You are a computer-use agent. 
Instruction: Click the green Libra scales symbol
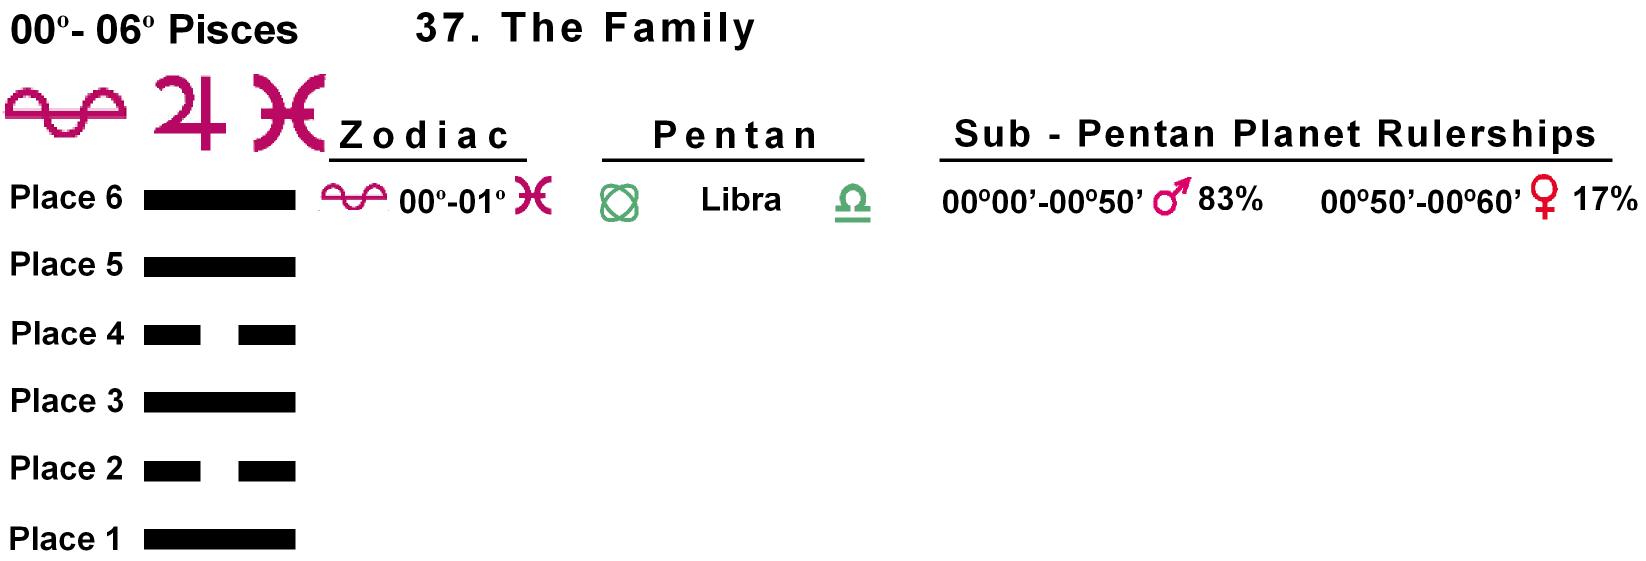tap(852, 204)
